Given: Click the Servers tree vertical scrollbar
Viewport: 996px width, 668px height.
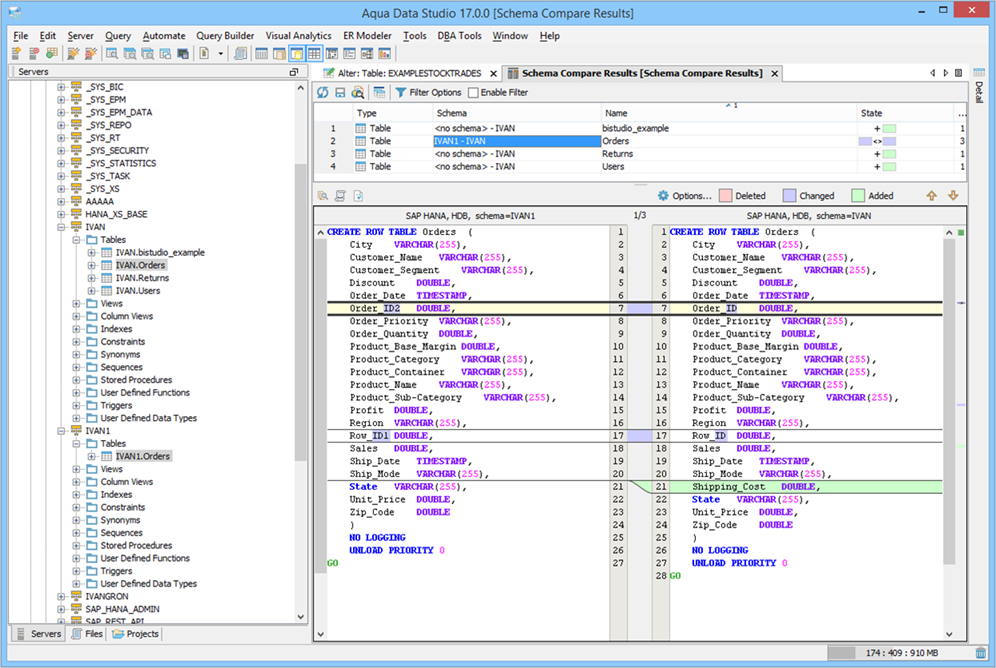Looking at the screenshot, I should pyautogui.click(x=300, y=351).
